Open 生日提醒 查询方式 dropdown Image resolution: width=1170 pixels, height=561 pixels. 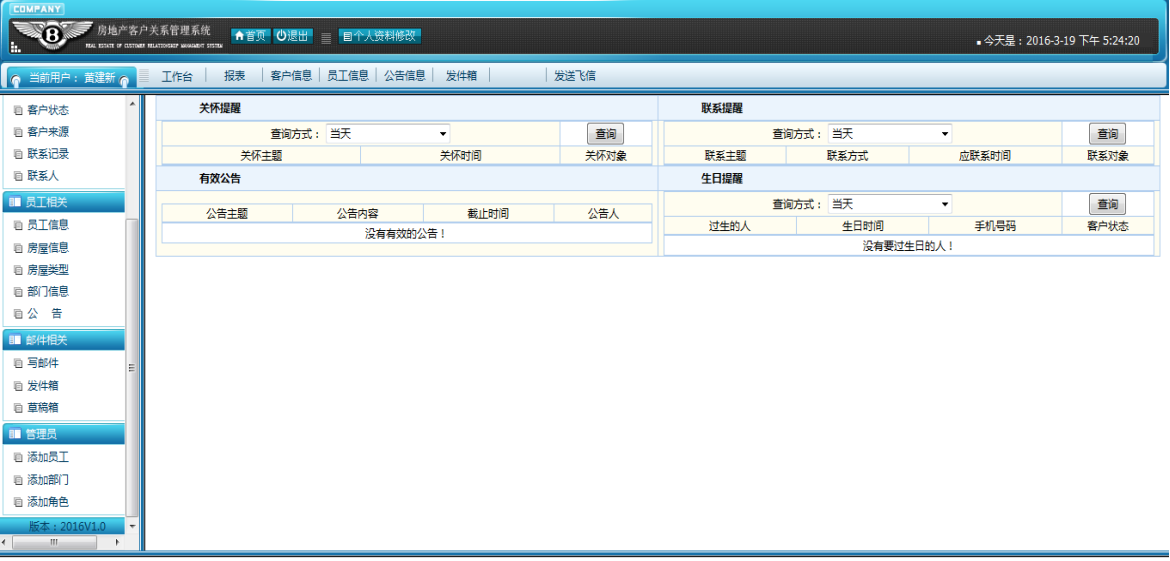click(x=890, y=204)
